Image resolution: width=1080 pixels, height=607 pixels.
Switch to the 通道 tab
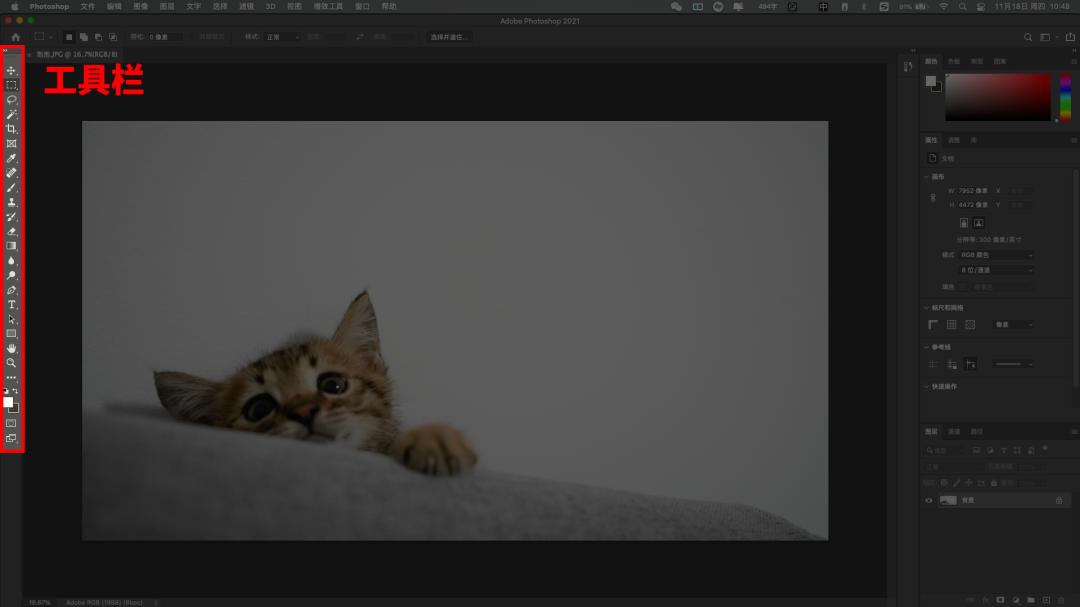pos(954,431)
